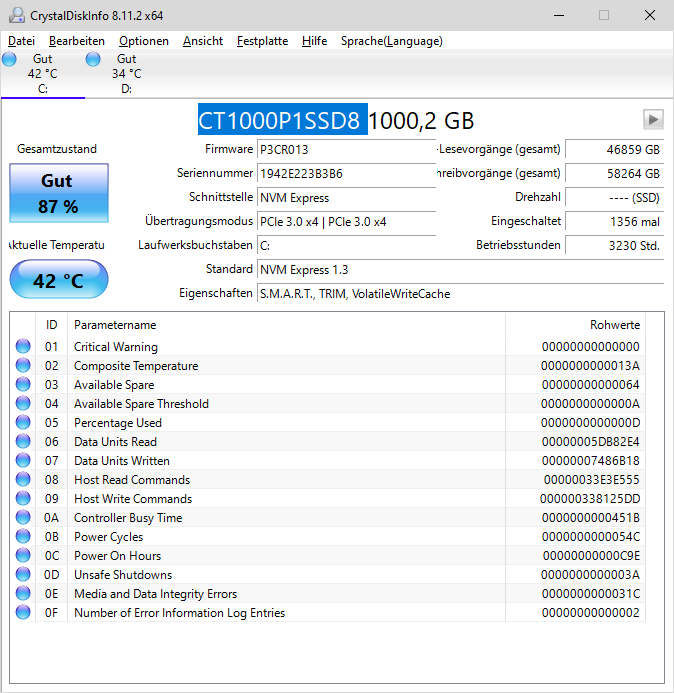This screenshot has width=674, height=693.
Task: Click status orb for Media and Data Integrity Errors
Action: (23, 593)
